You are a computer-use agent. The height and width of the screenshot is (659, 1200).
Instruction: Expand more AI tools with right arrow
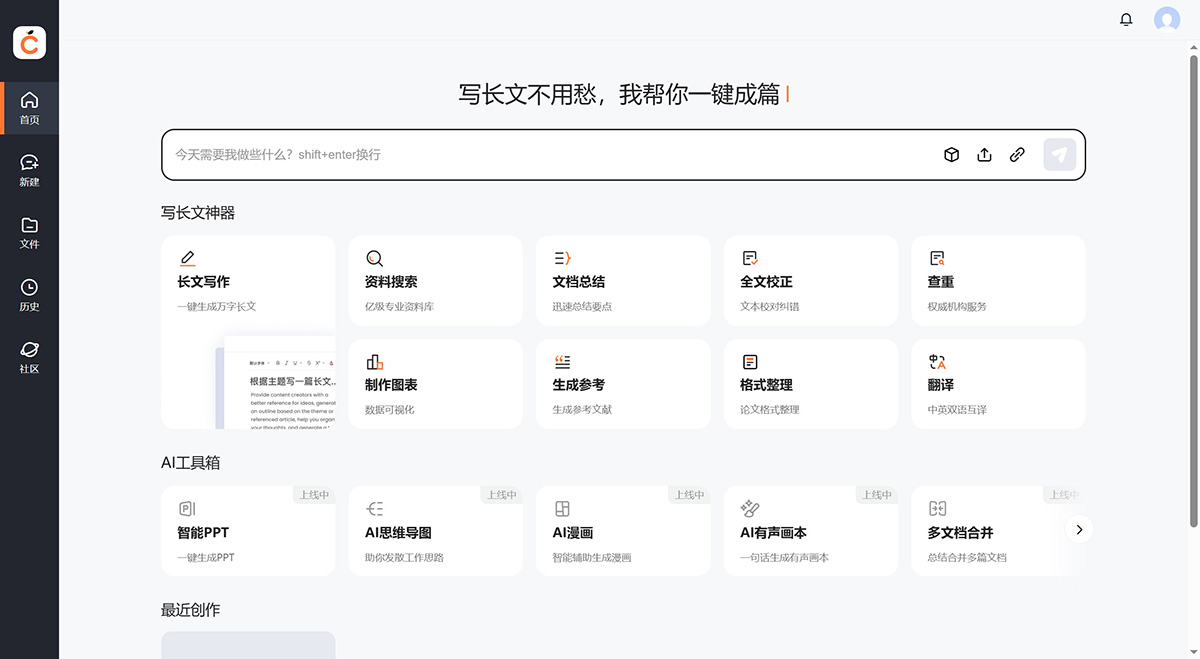1079,529
